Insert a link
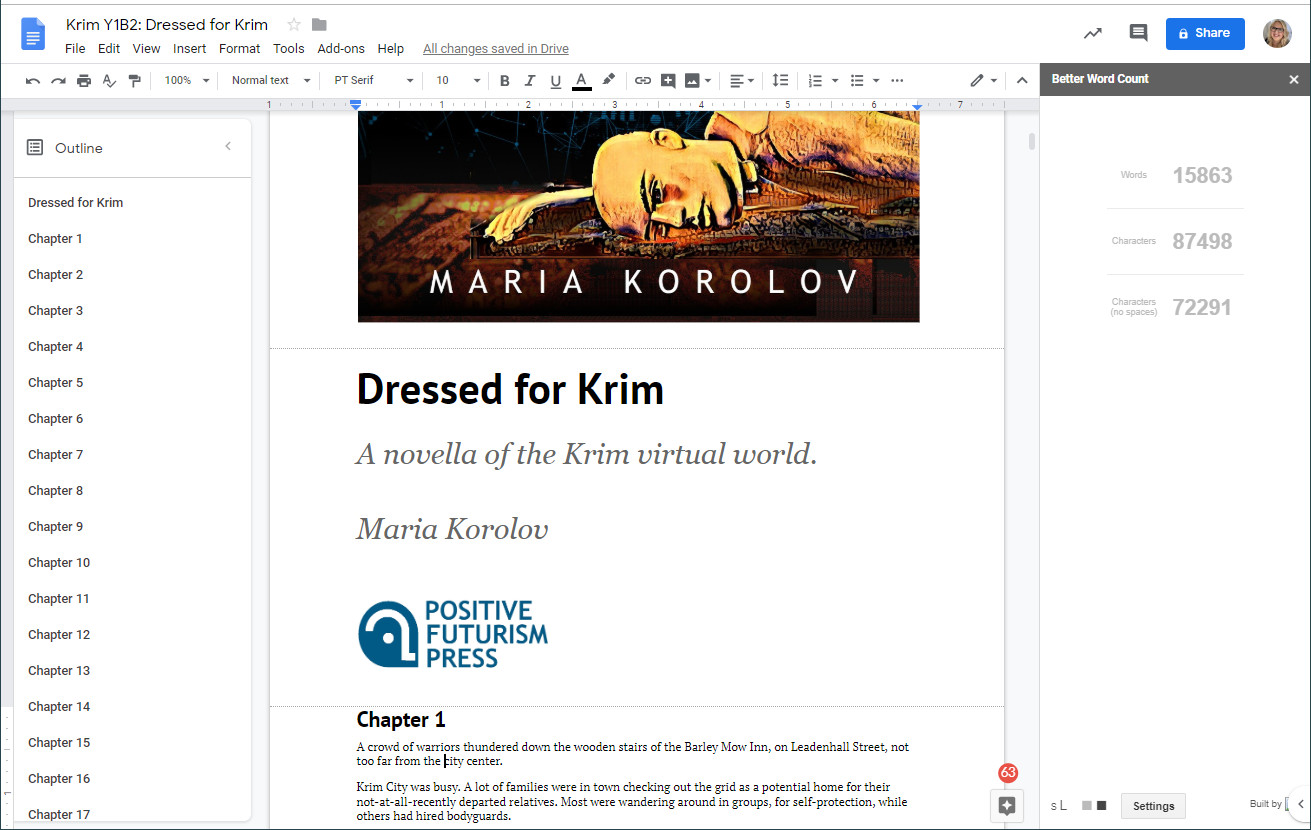1311x830 pixels. tap(643, 80)
